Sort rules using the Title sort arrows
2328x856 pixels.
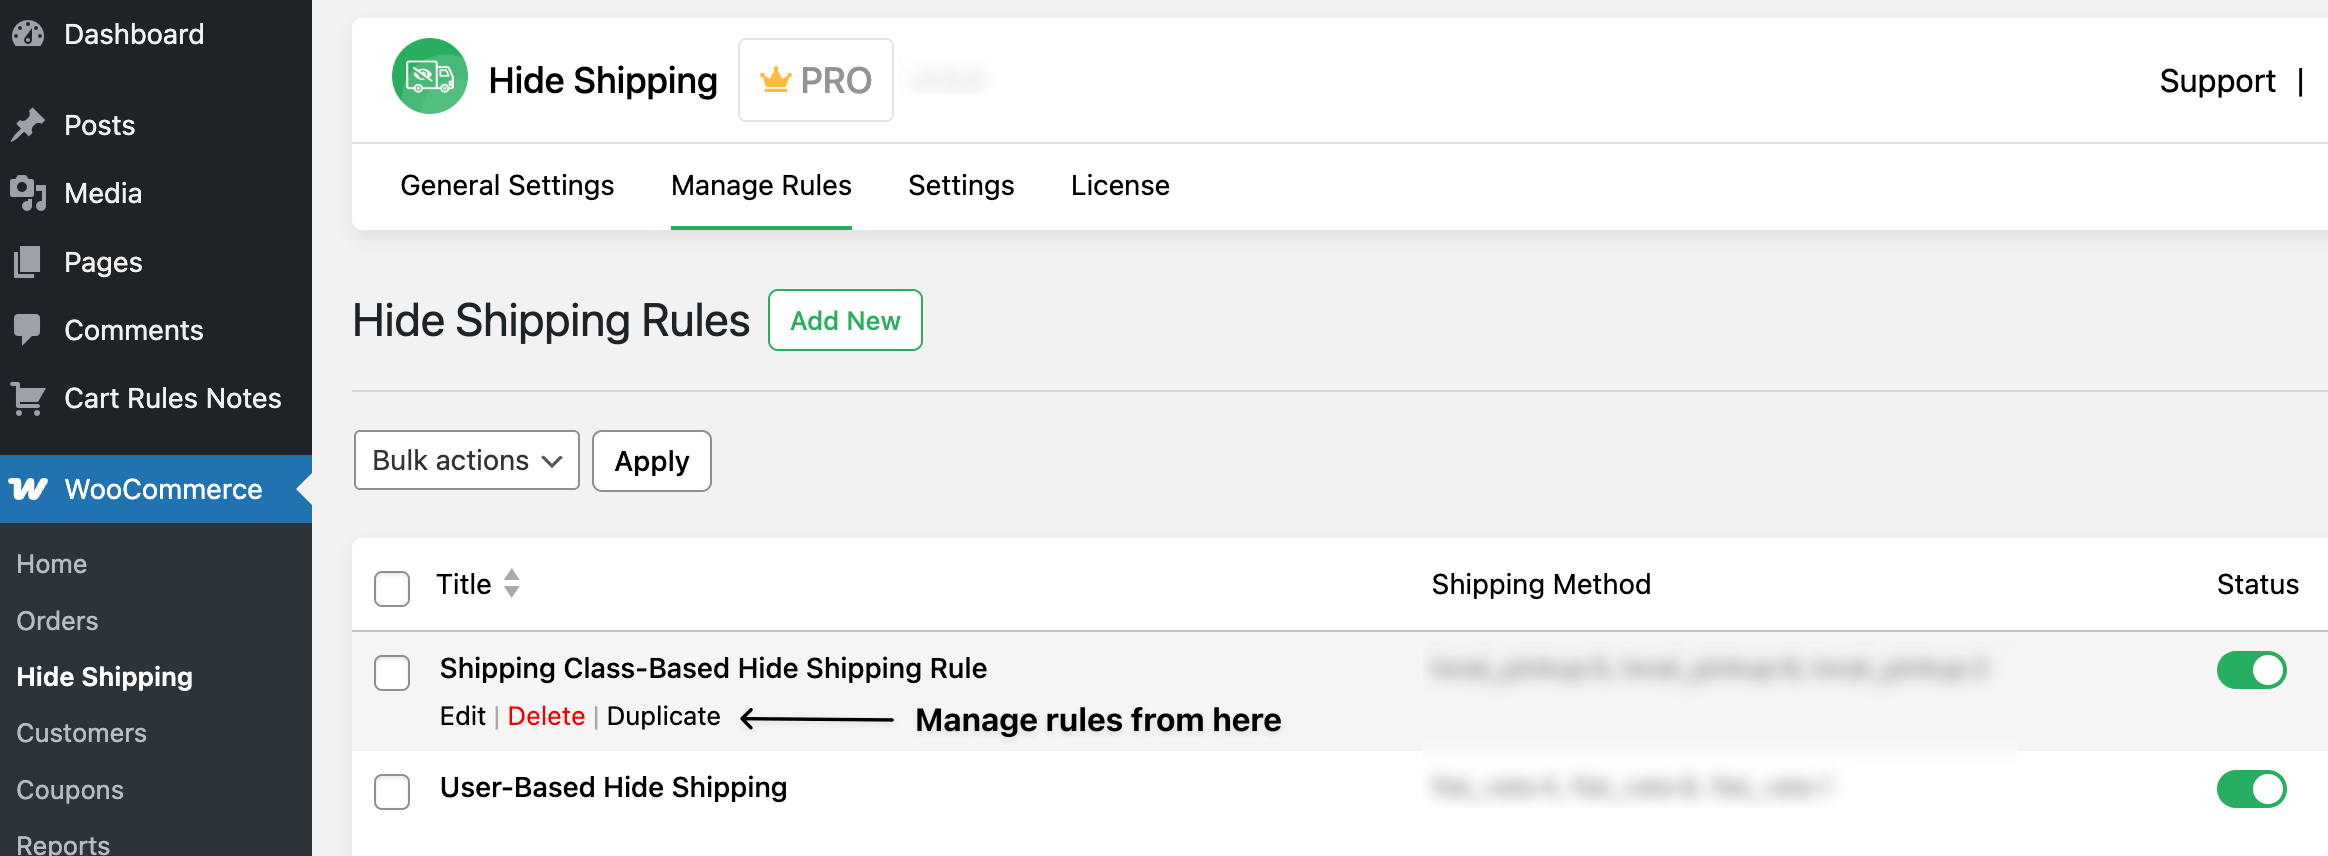coord(511,584)
